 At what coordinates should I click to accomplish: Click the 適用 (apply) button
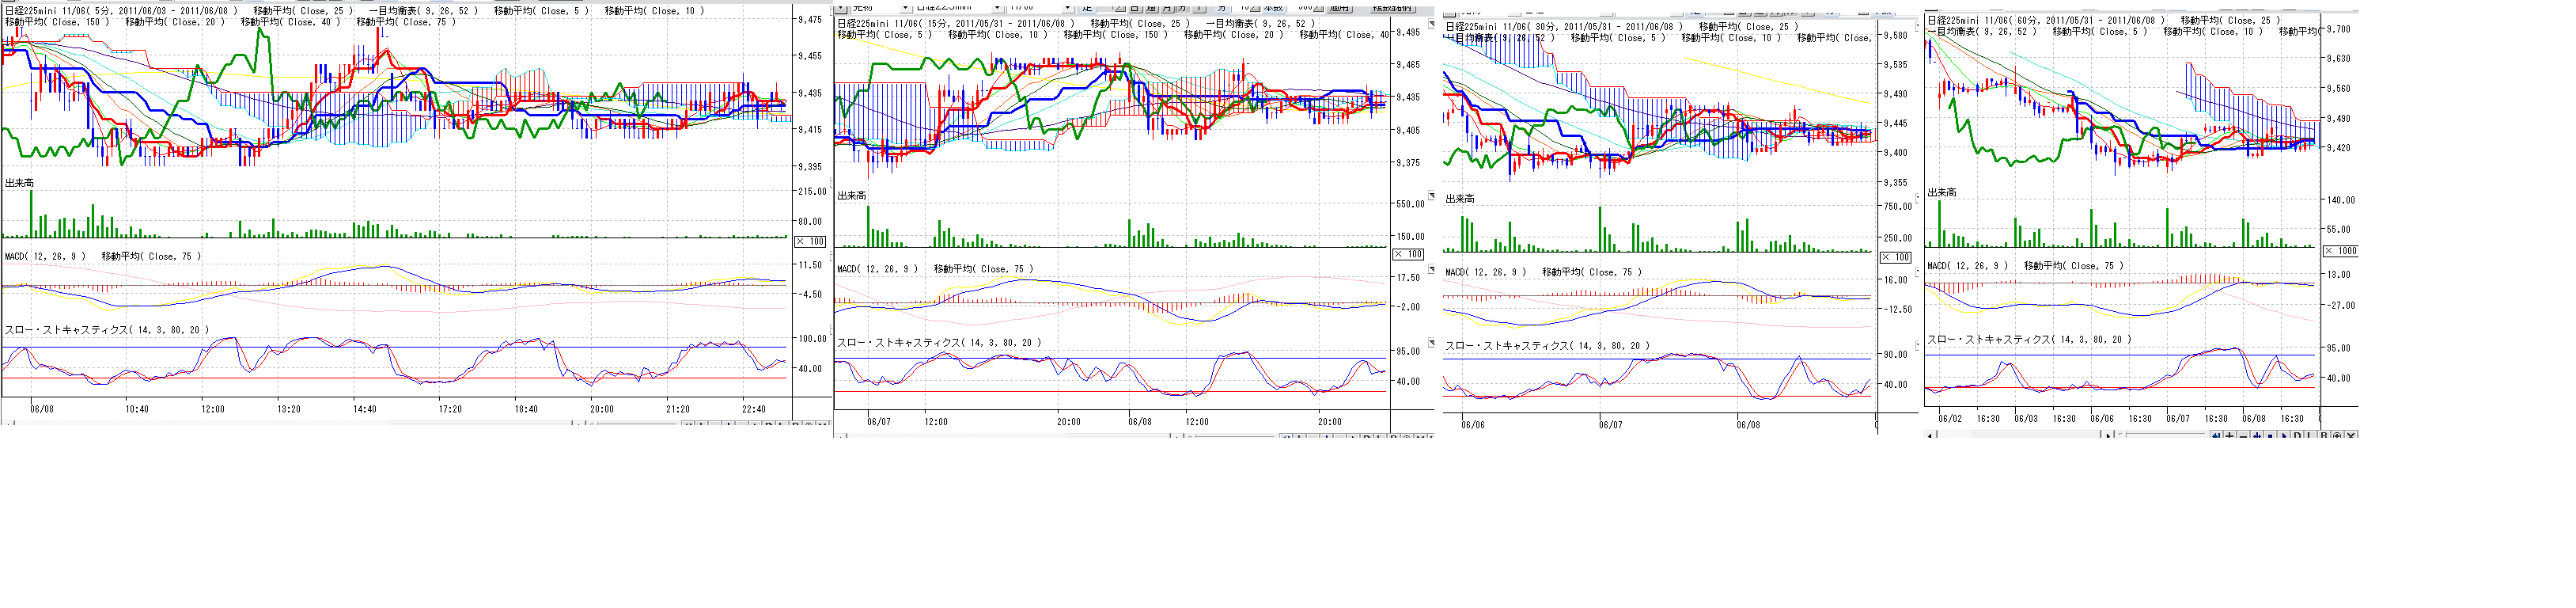click(1340, 8)
